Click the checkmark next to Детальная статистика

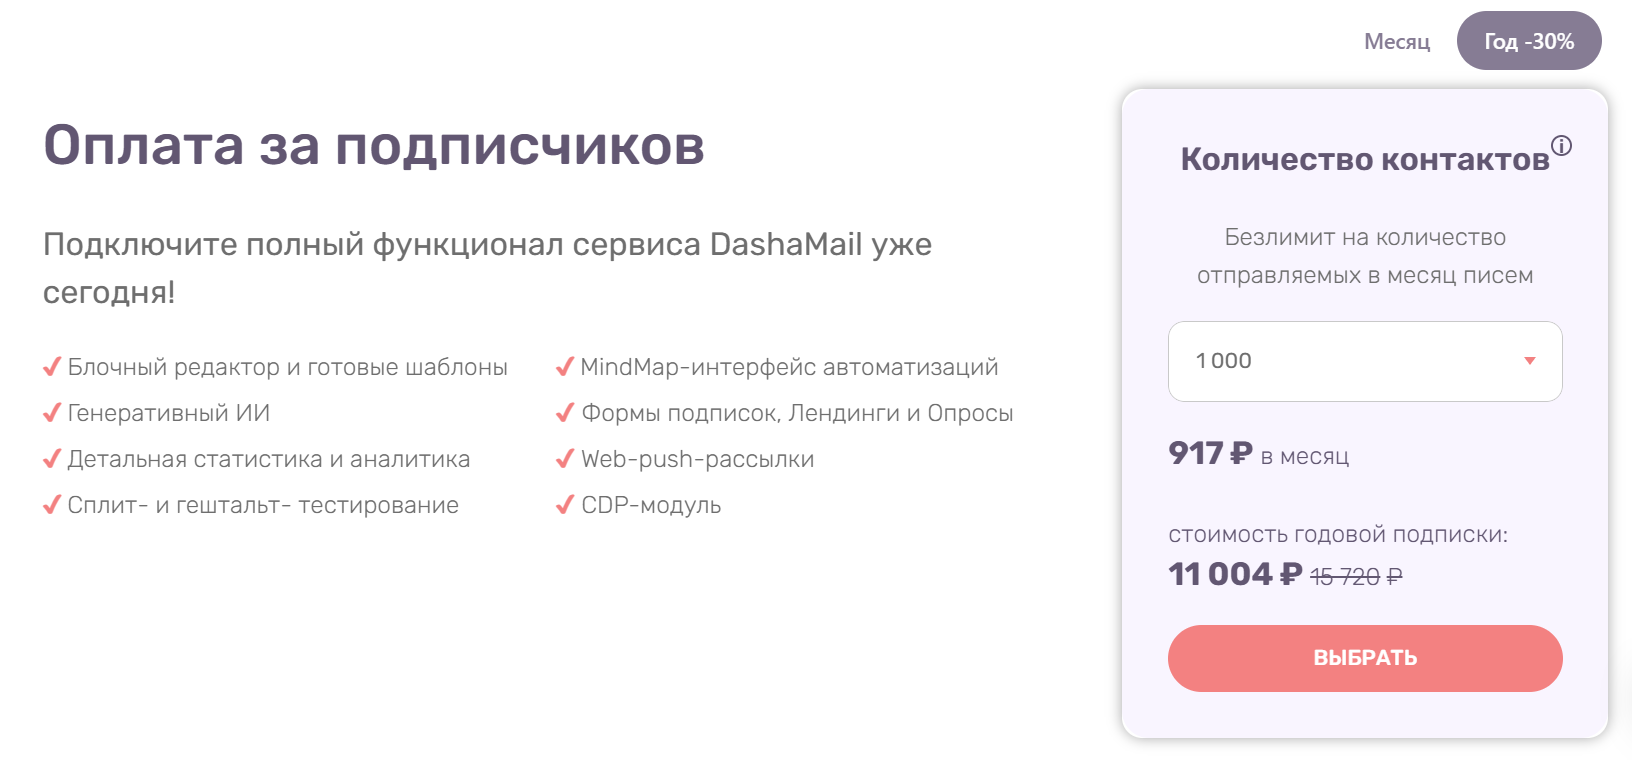[51, 458]
